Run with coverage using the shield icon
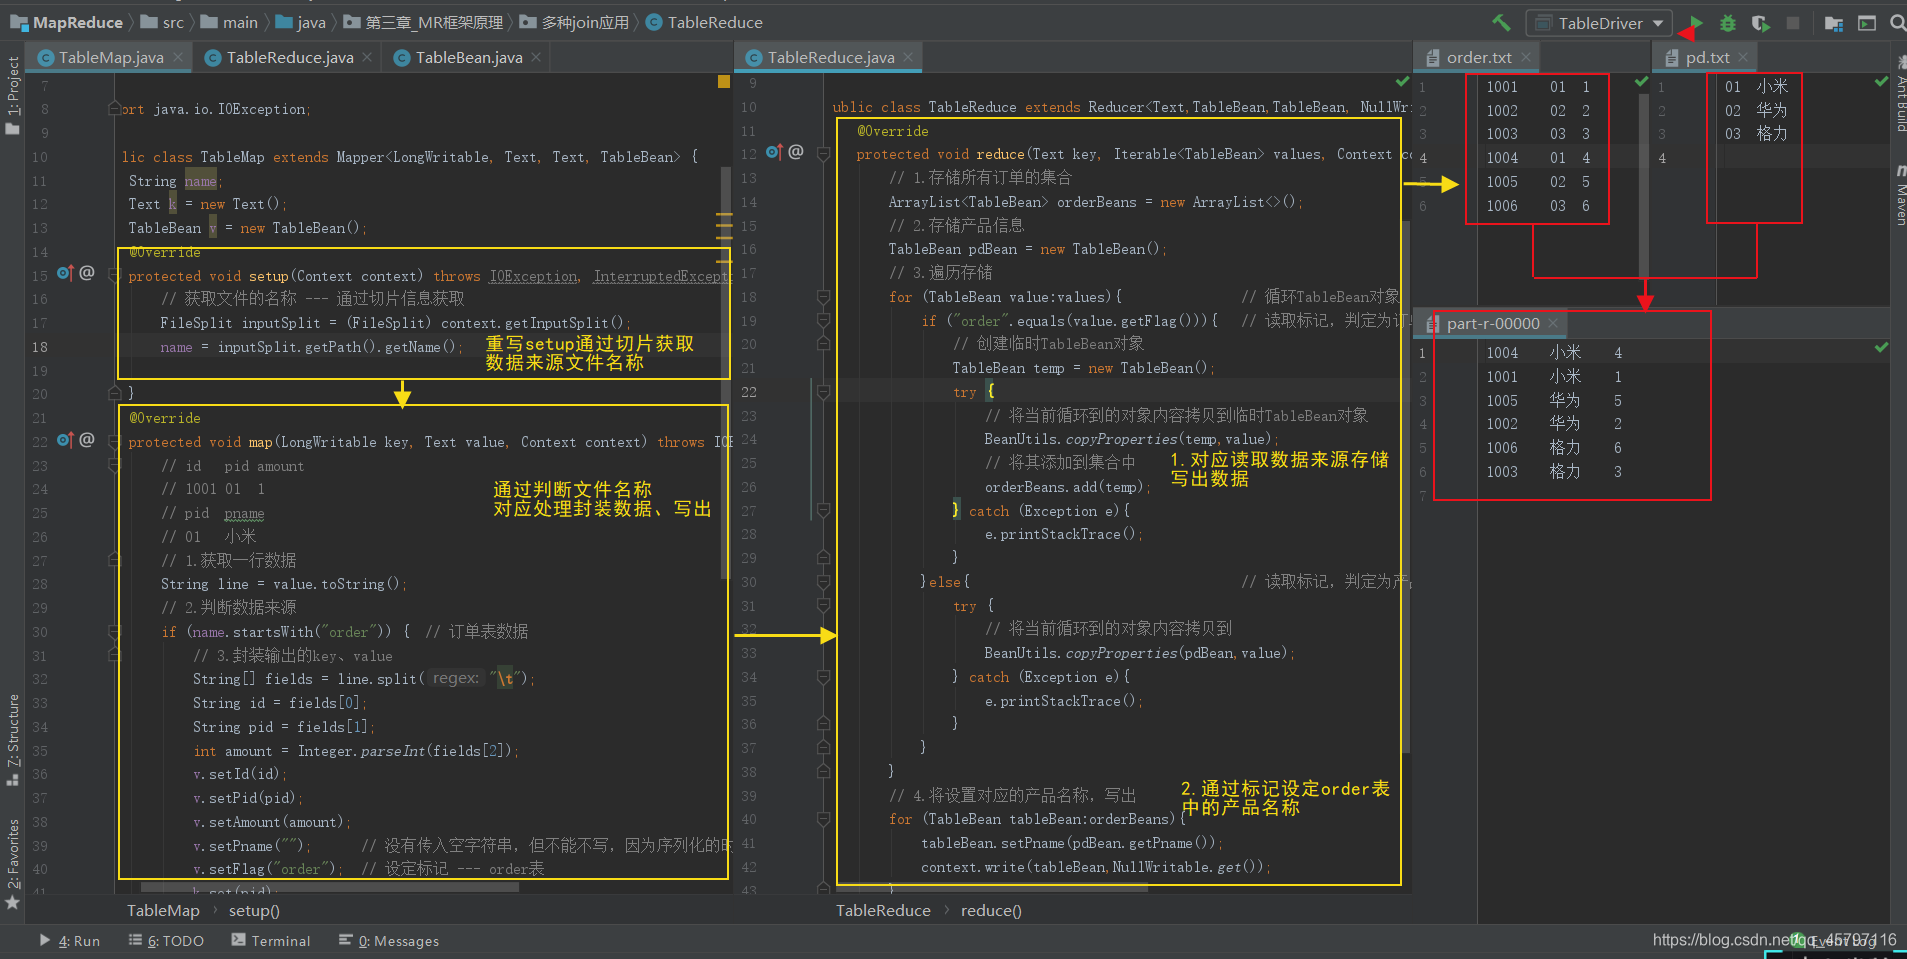 1761,22
